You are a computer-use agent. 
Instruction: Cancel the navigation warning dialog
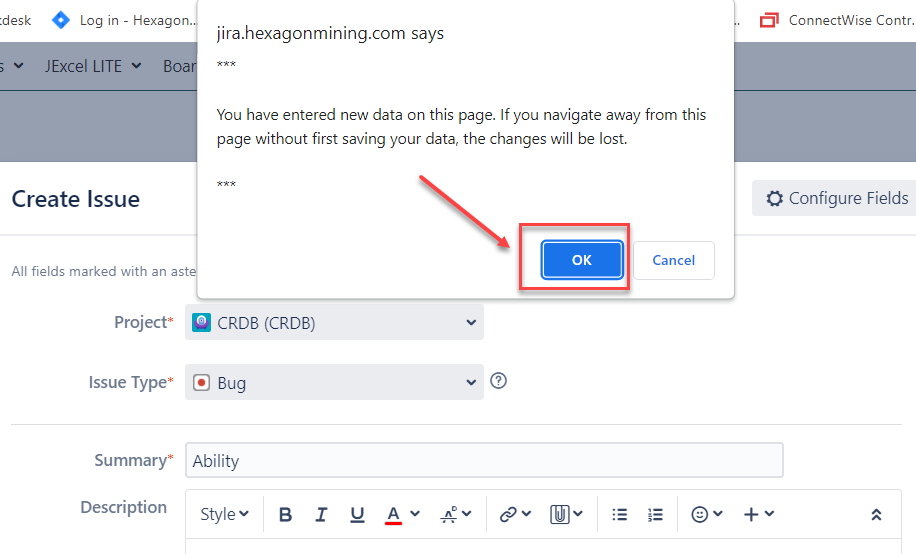click(x=674, y=260)
